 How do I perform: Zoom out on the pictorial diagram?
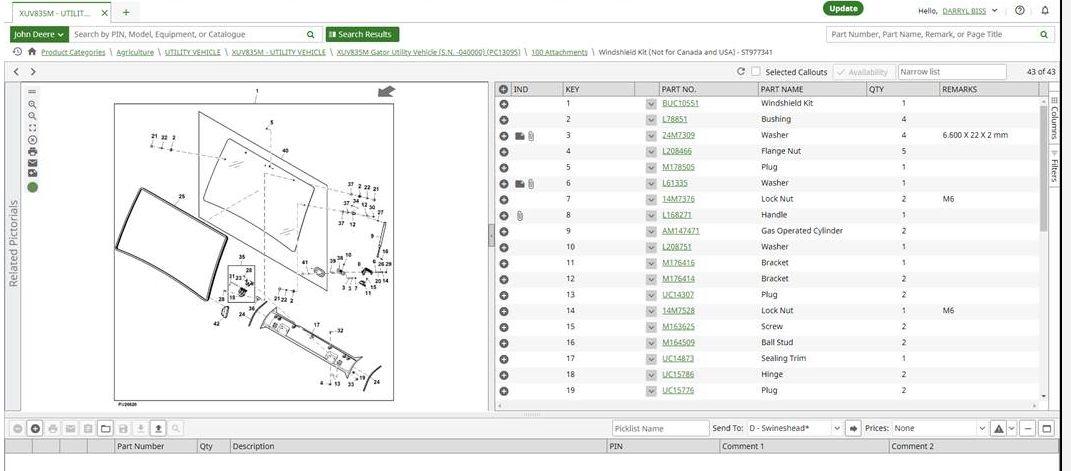point(32,116)
